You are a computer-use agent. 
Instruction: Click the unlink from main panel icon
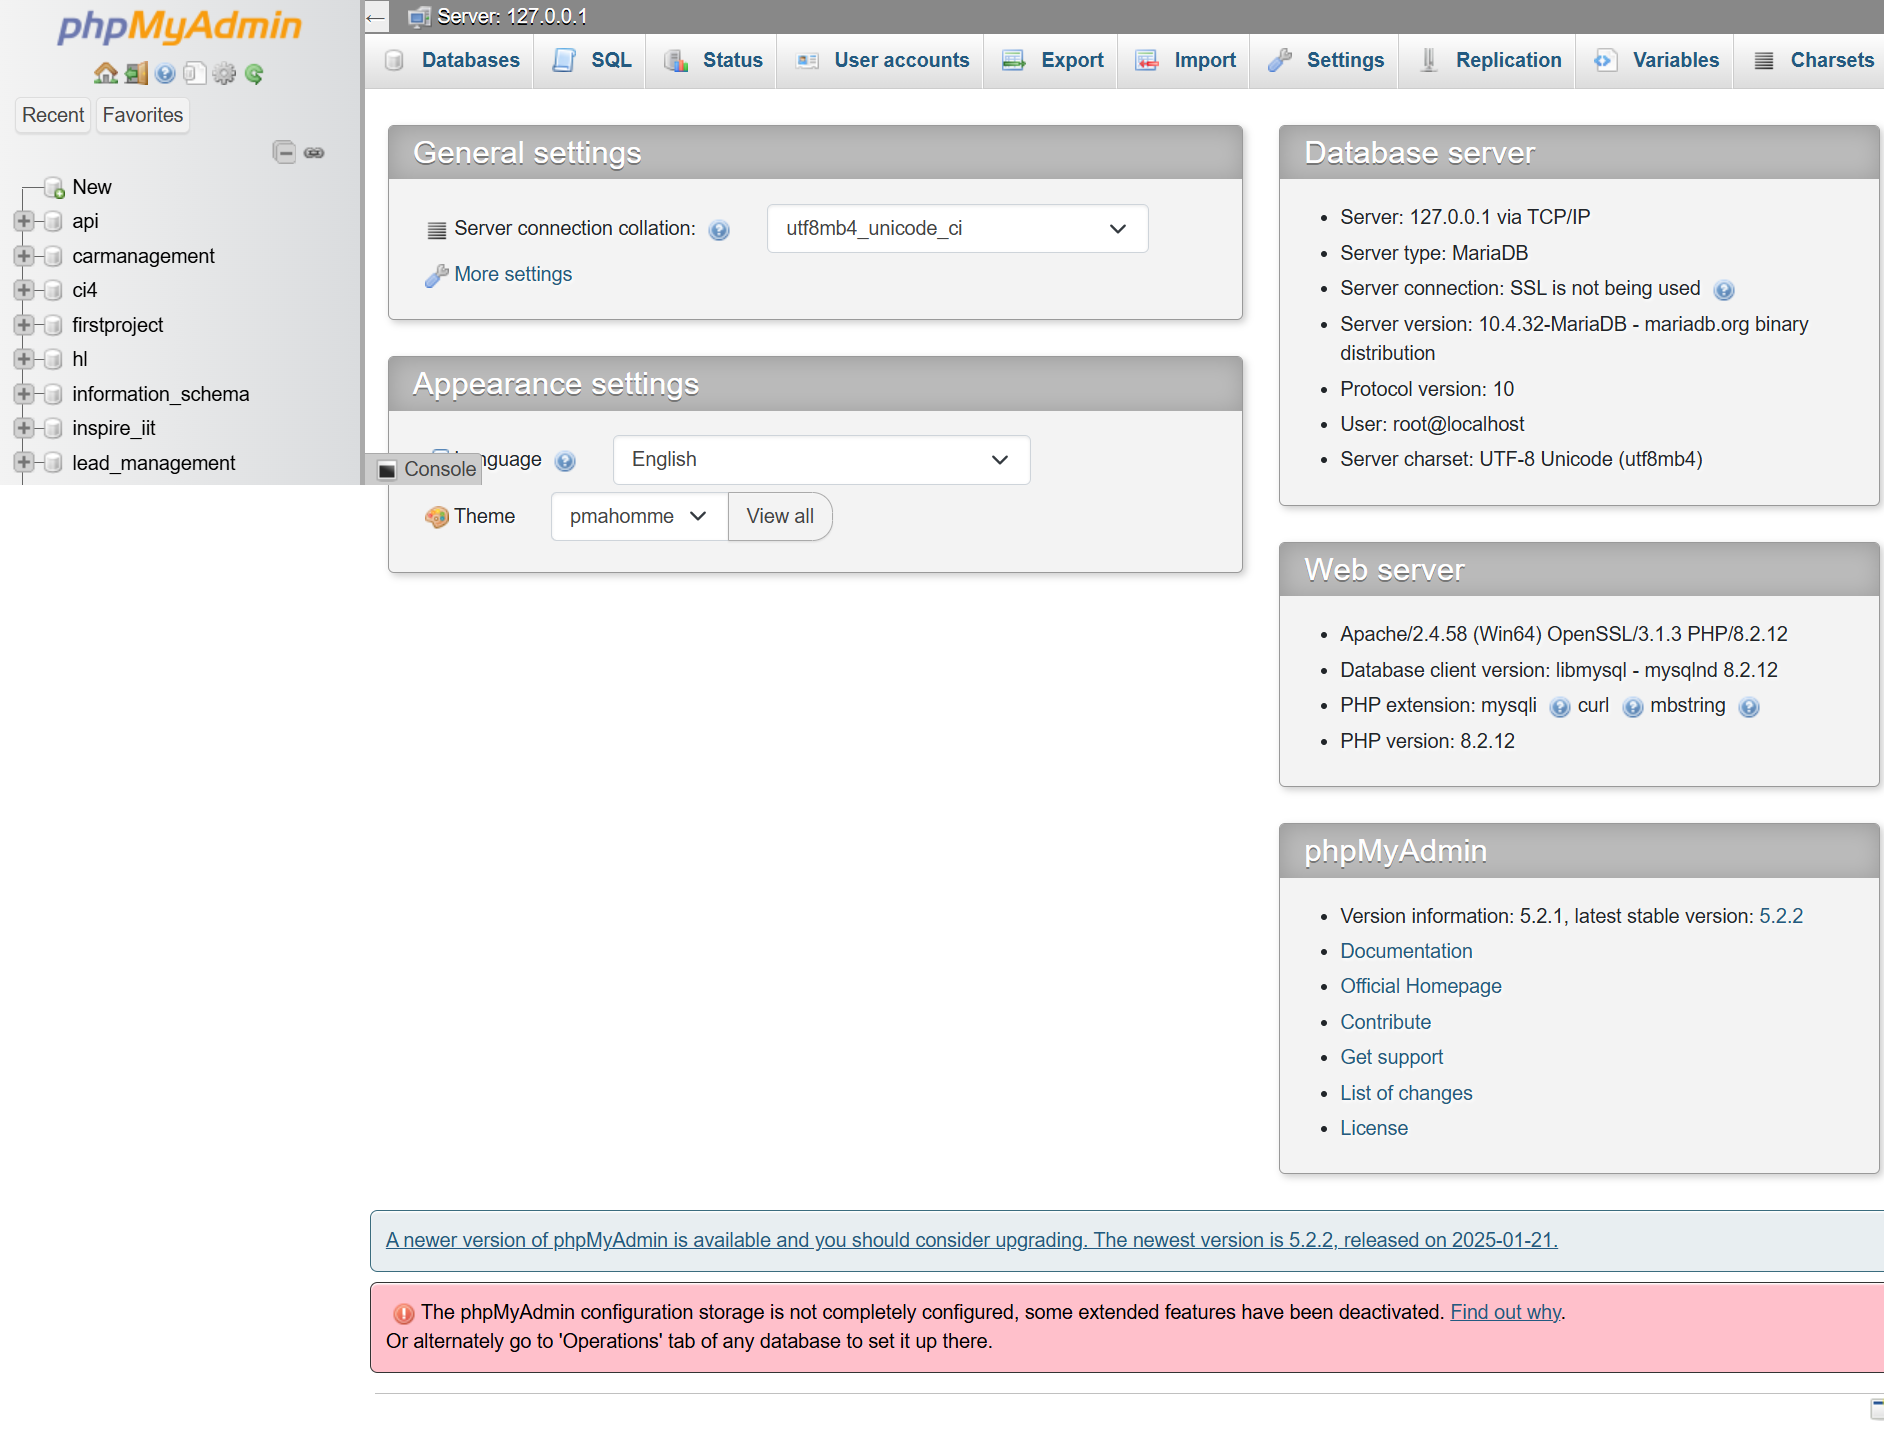pyautogui.click(x=314, y=152)
